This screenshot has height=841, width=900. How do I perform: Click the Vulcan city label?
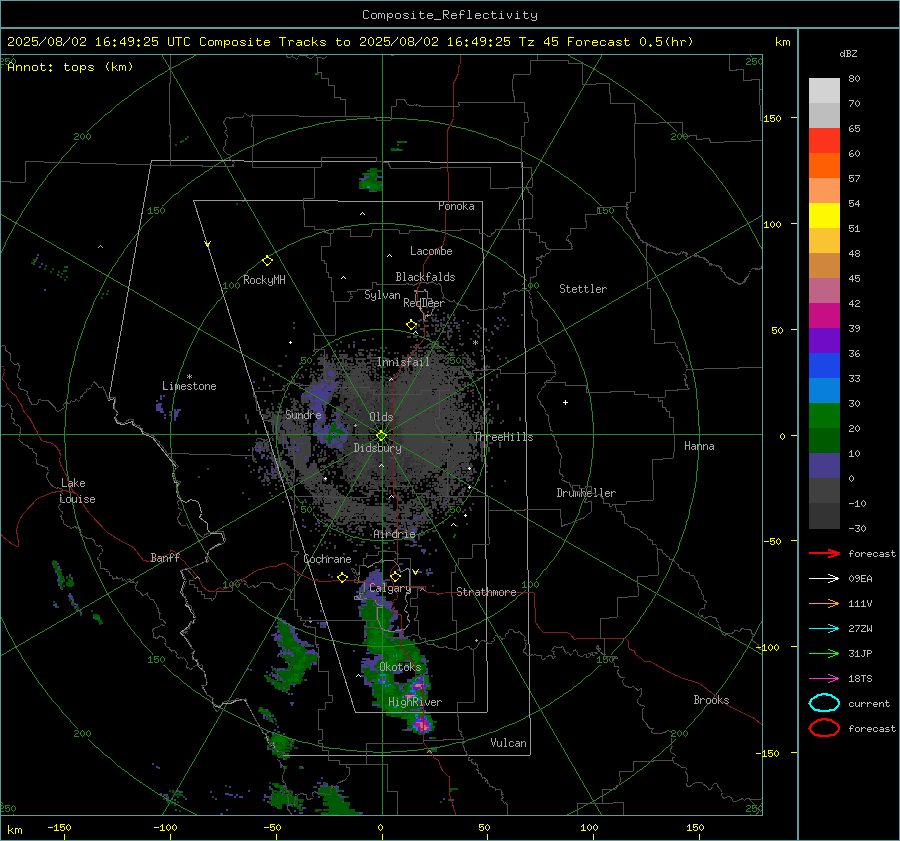pyautogui.click(x=509, y=743)
